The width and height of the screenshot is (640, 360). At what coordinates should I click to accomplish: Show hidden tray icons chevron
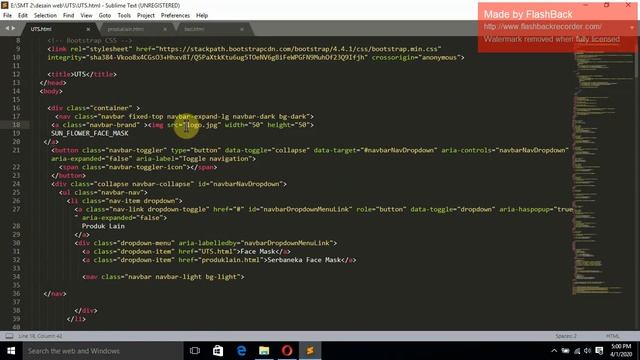[x=554, y=351]
